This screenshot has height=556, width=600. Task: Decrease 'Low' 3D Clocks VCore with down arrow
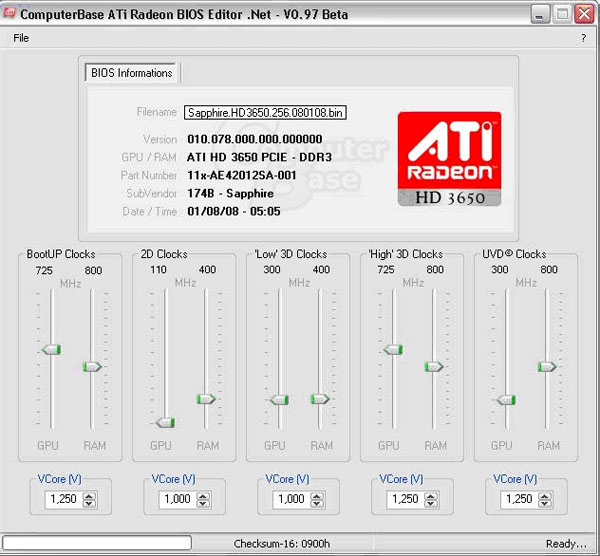tap(317, 503)
